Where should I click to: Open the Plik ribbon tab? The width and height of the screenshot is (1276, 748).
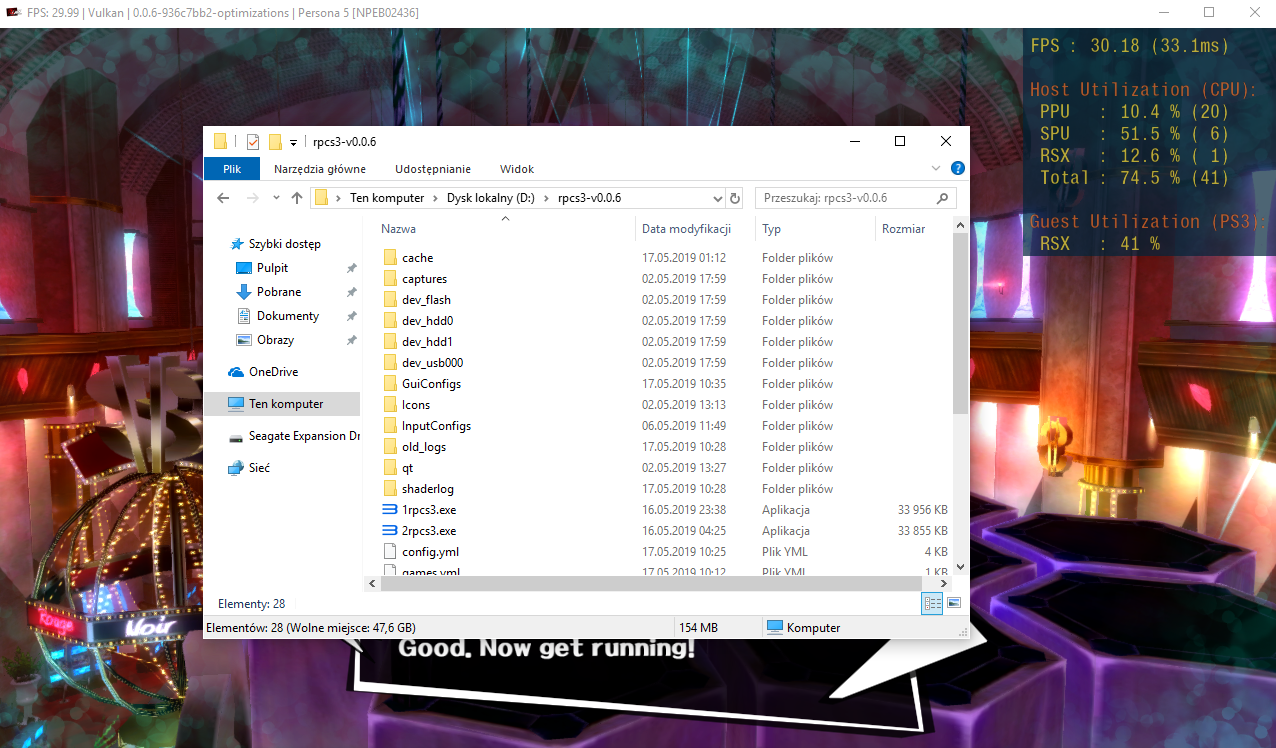[x=232, y=169]
